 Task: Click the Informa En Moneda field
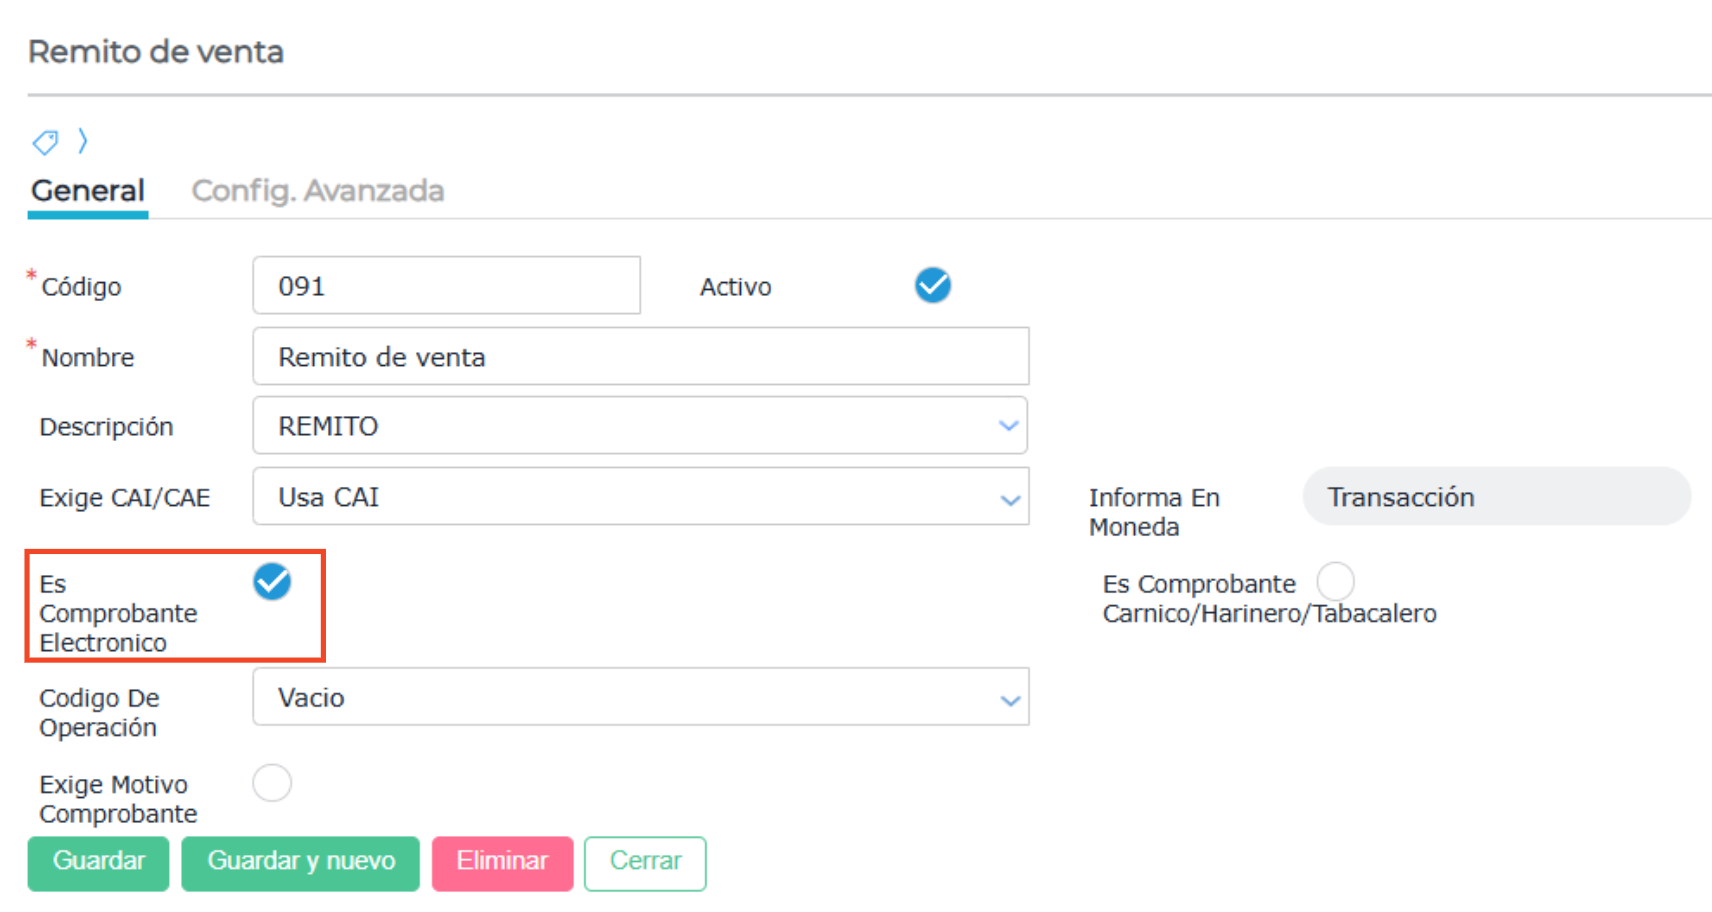tap(1496, 497)
